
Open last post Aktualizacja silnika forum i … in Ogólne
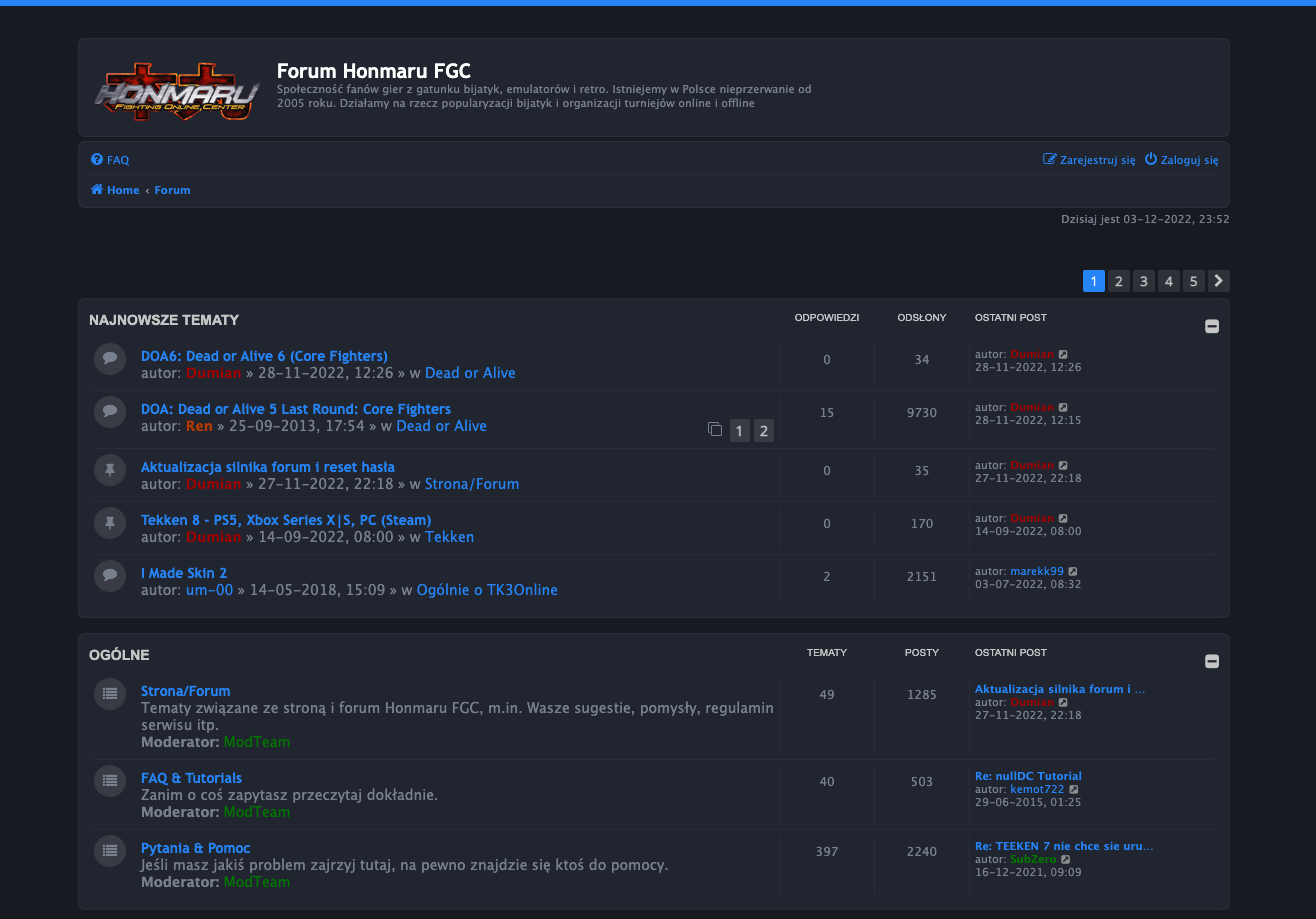(1060, 689)
